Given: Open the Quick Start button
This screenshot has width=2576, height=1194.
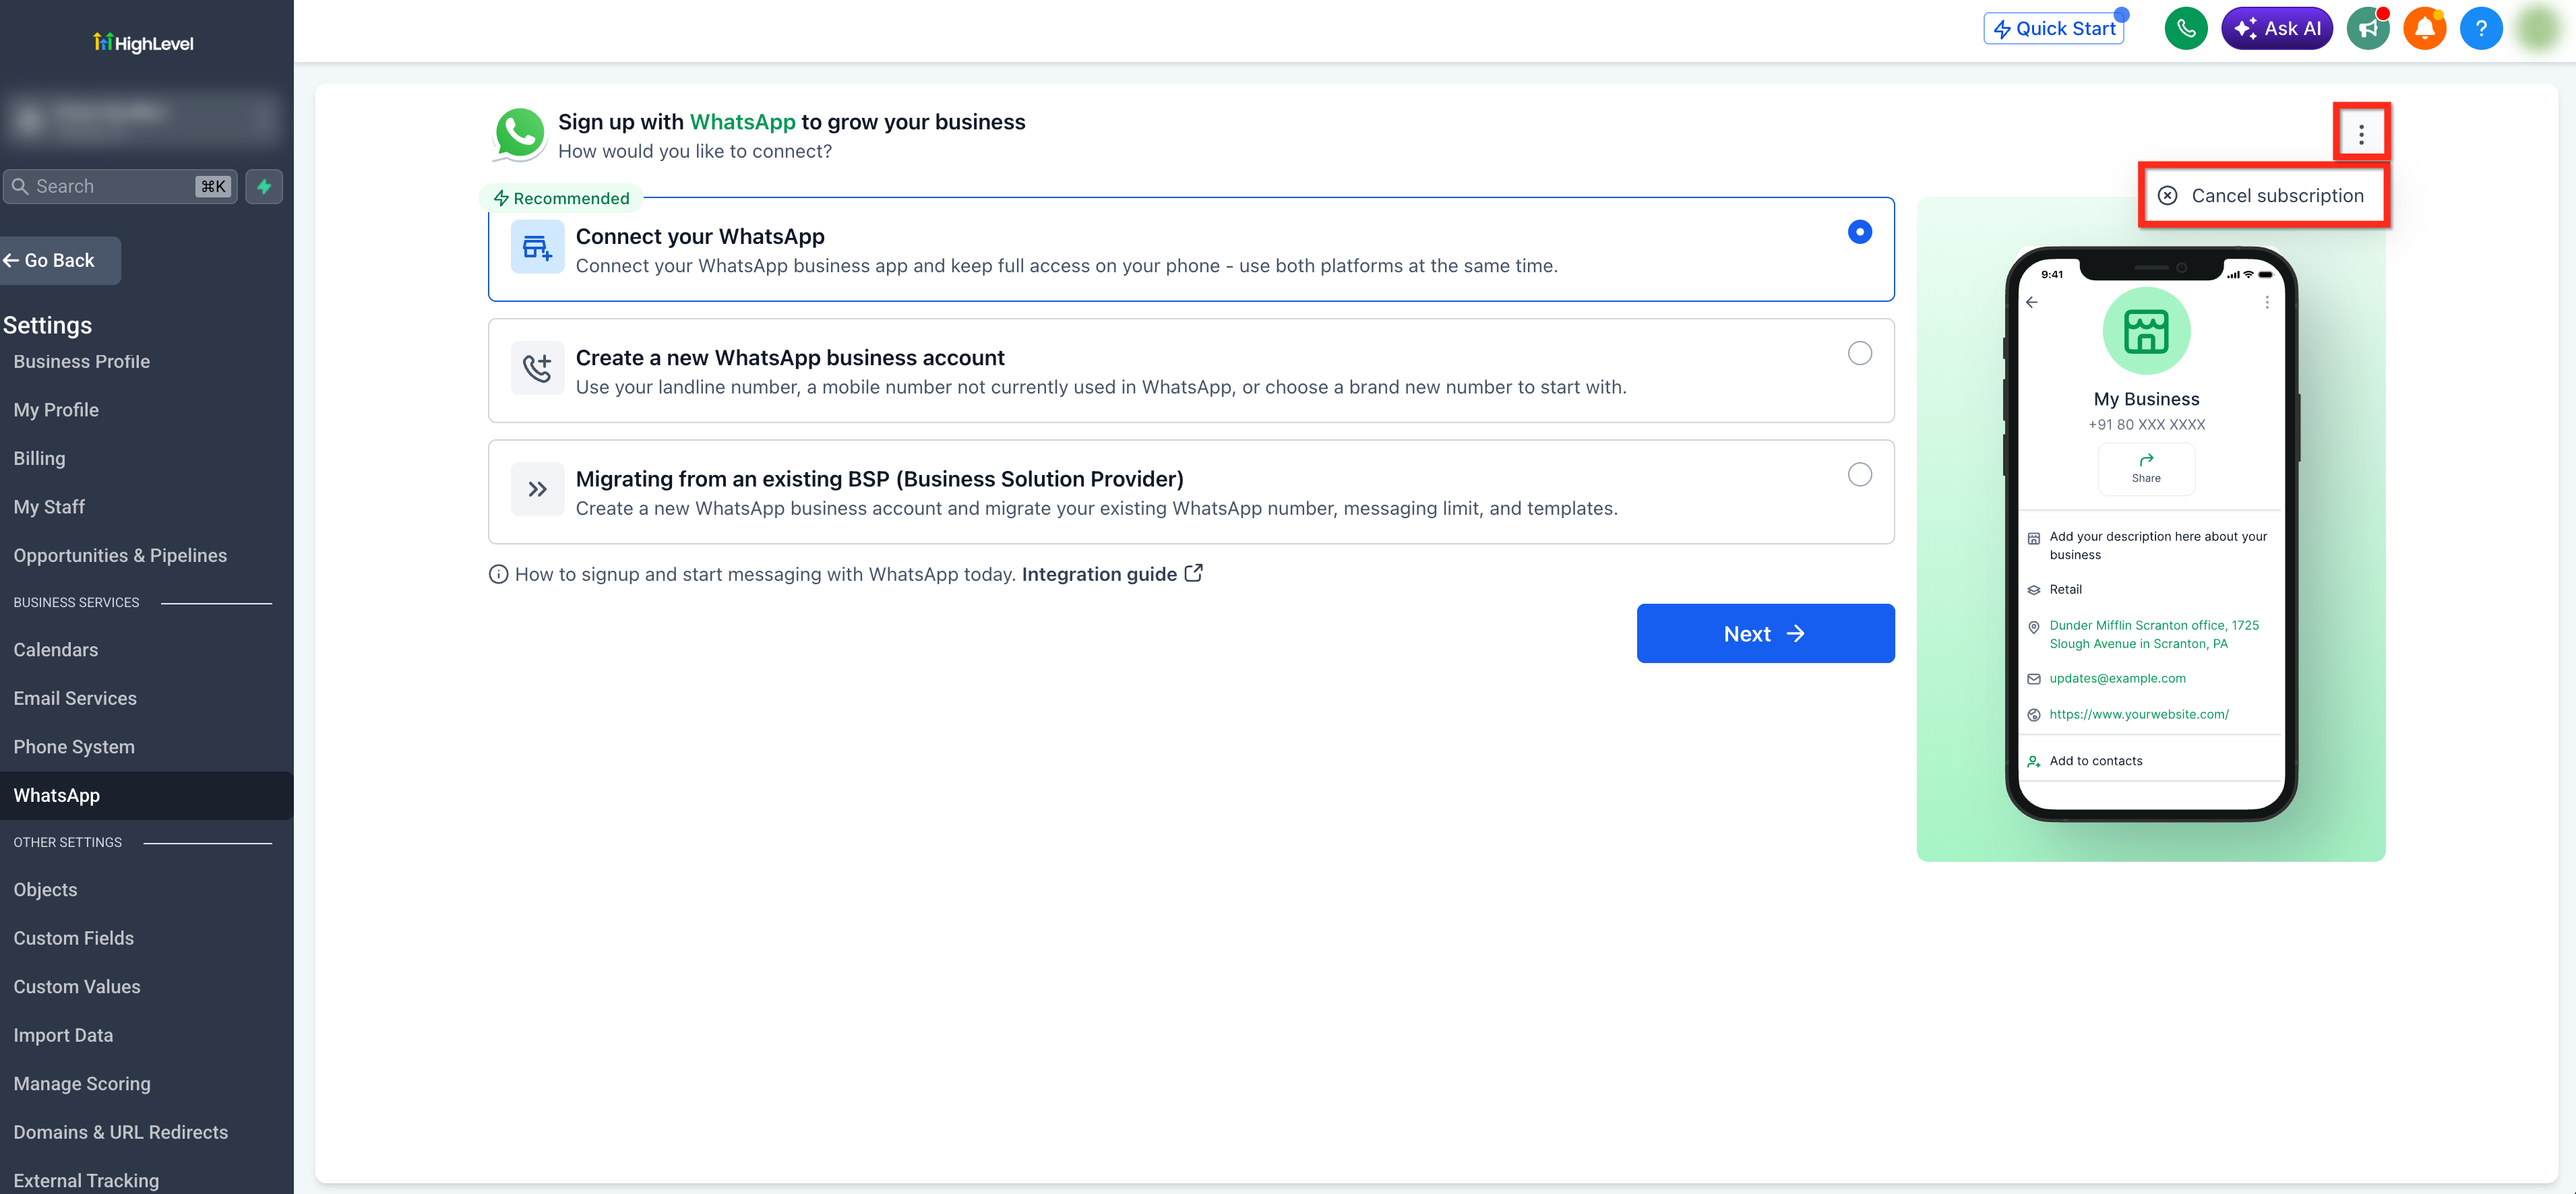Looking at the screenshot, I should [x=2054, y=29].
